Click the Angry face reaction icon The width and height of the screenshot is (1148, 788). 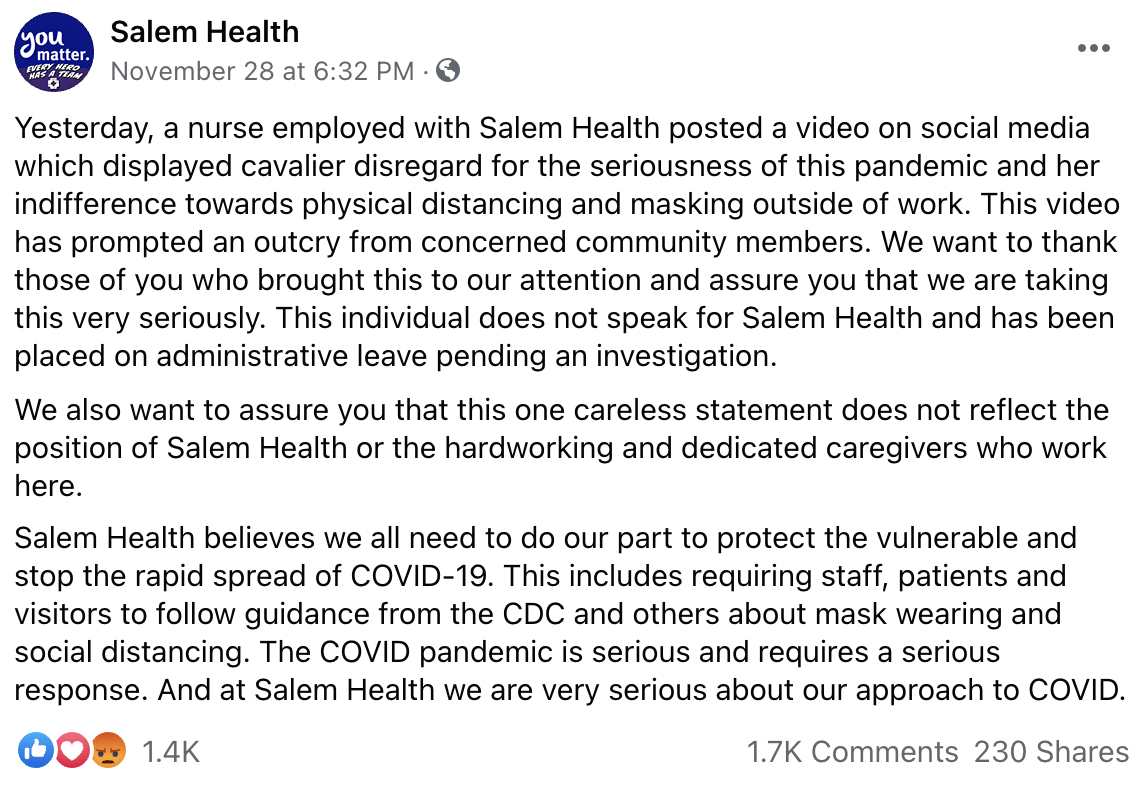[x=108, y=751]
